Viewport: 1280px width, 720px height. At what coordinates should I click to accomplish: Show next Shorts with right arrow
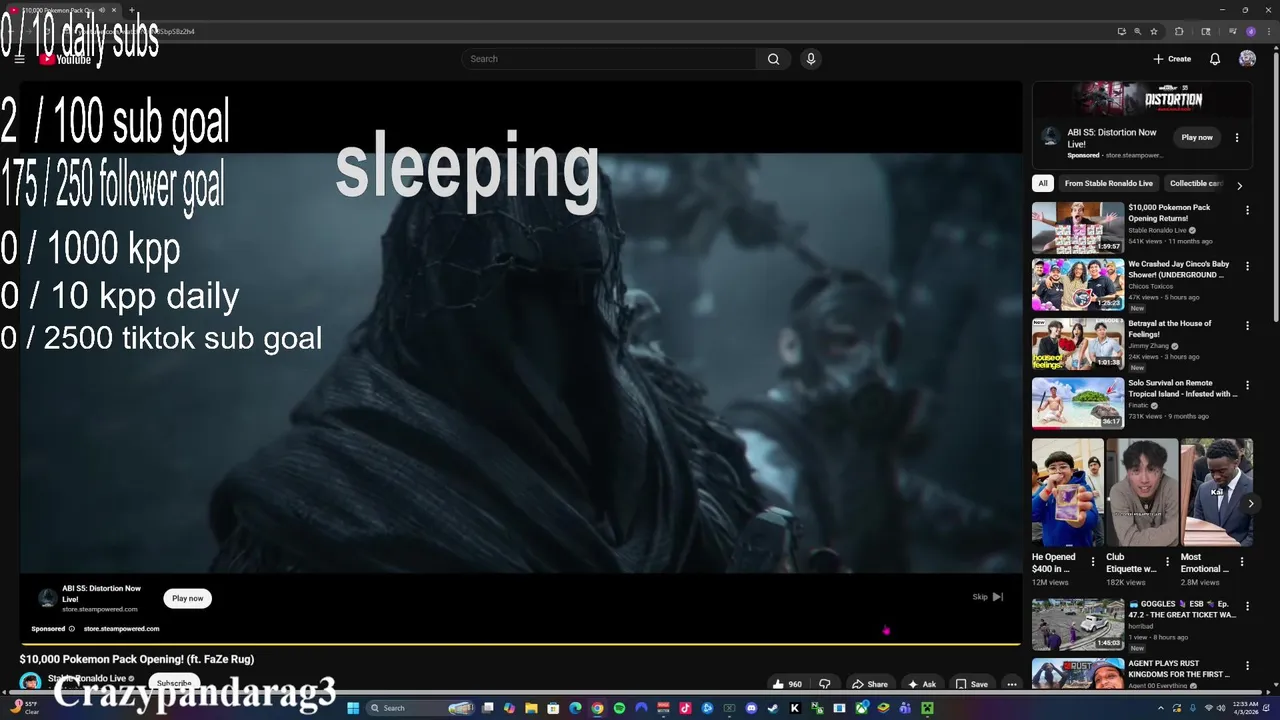(1250, 503)
